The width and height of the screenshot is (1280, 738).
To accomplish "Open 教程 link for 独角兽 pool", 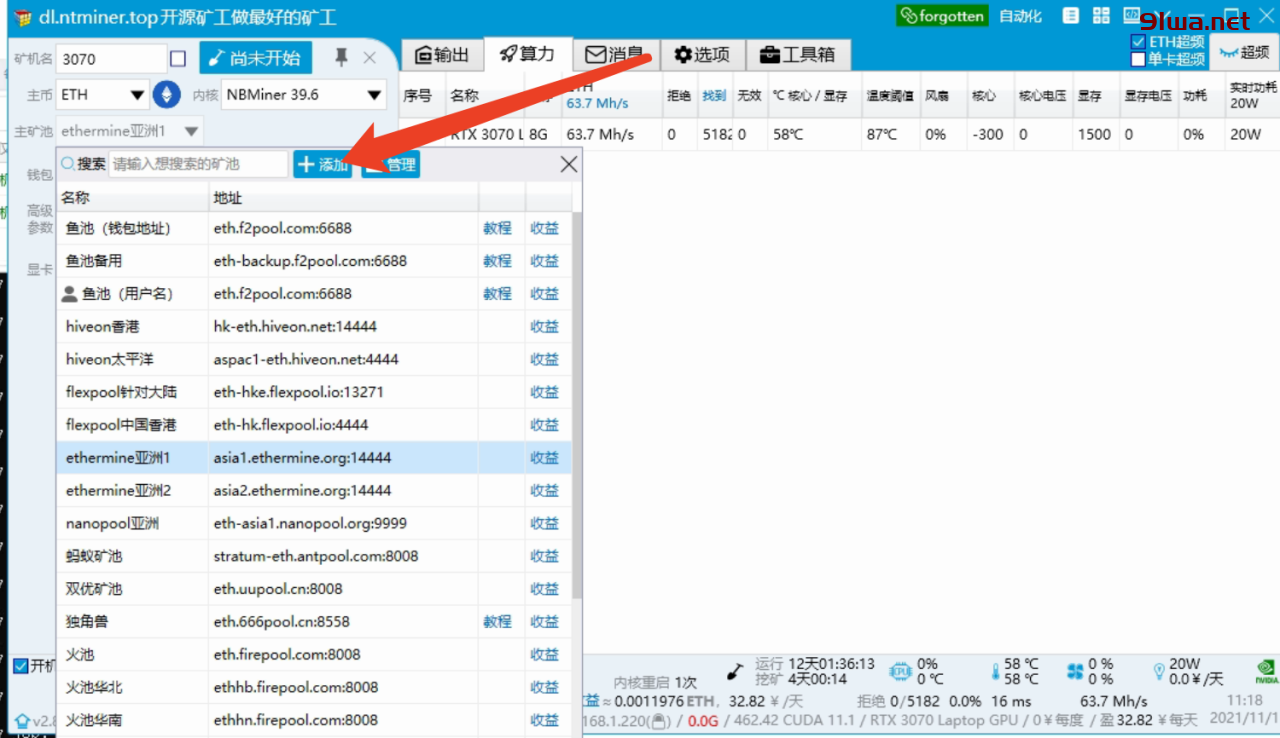I will point(497,622).
